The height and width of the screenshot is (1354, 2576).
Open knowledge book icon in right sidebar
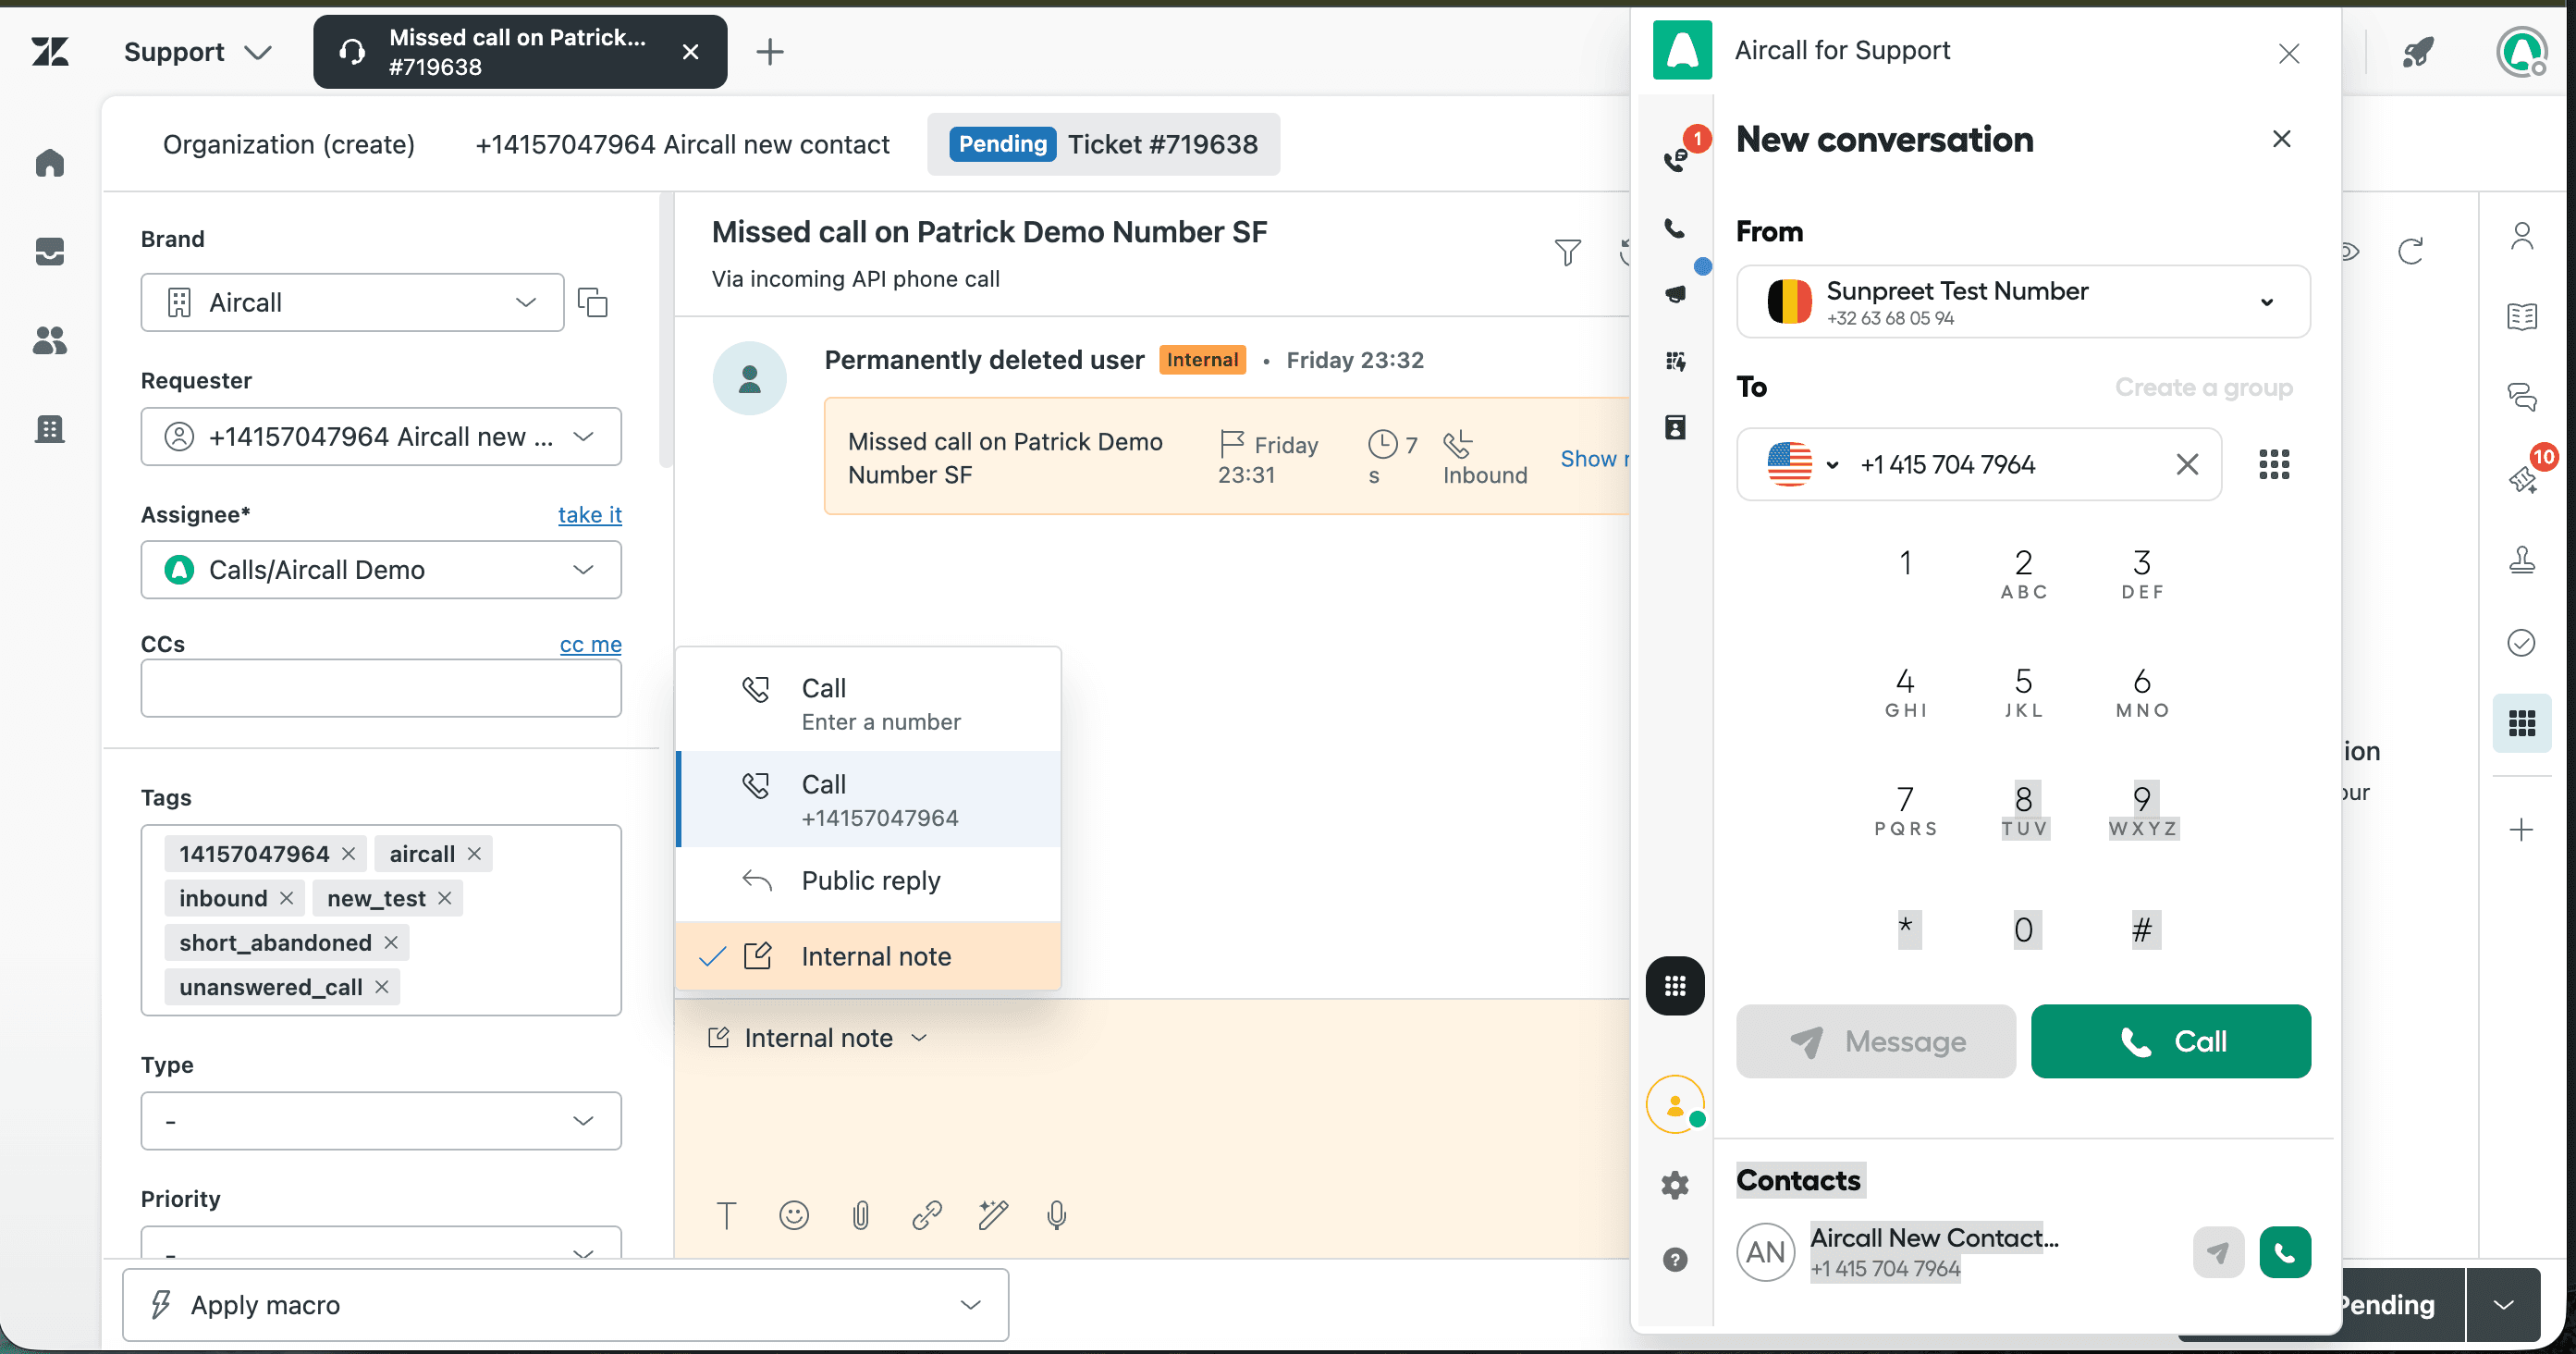(2522, 317)
